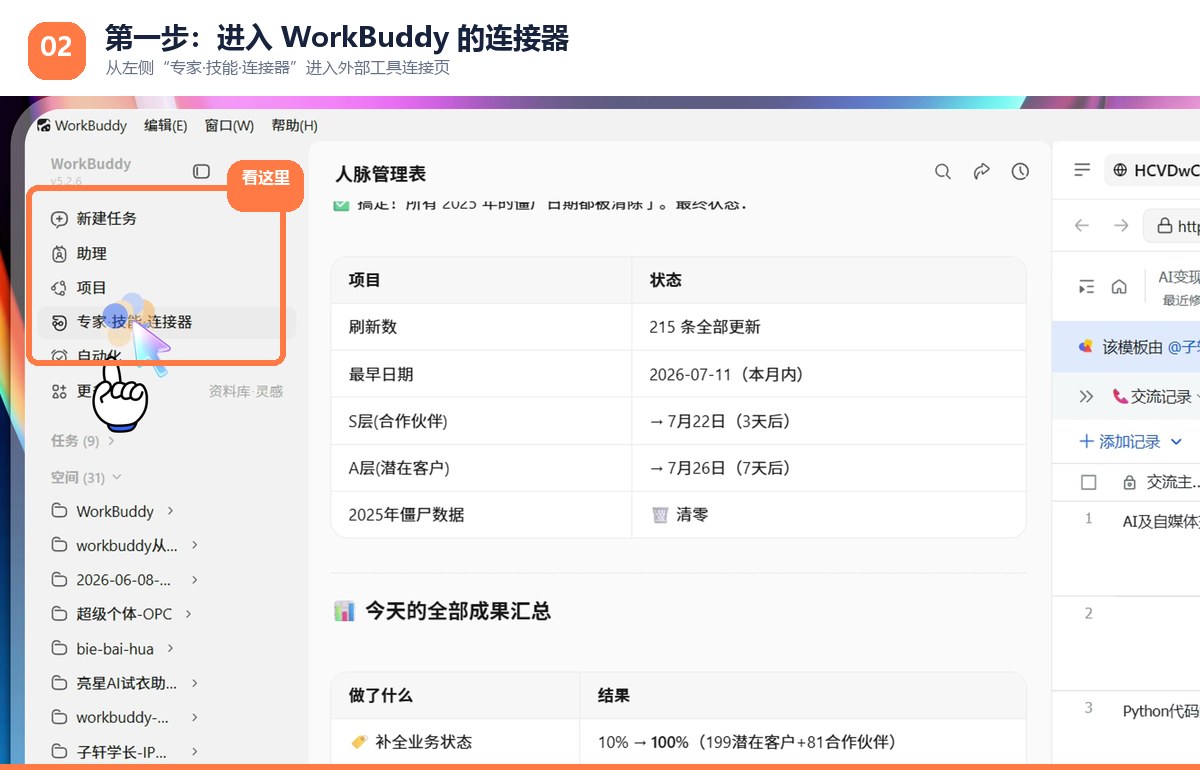Expand the workbuddy从... folder chevron
Viewport: 1200px width, 770px height.
click(195, 546)
